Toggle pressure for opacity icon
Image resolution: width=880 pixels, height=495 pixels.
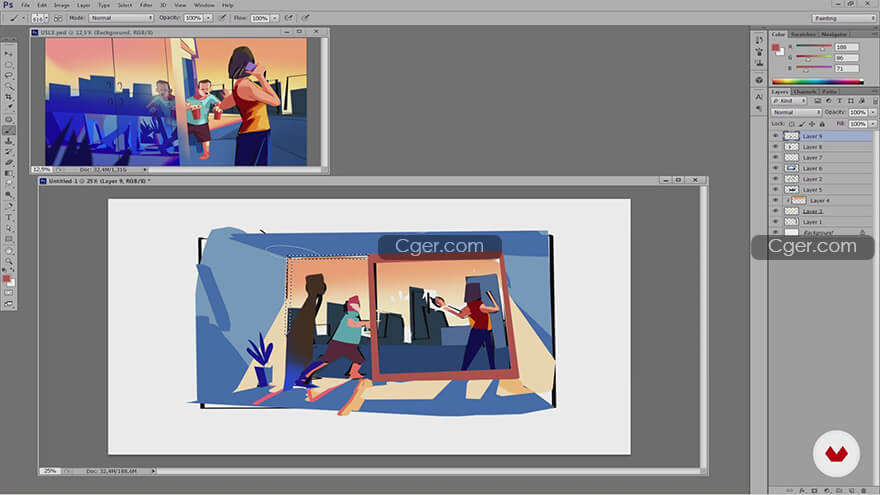[x=222, y=18]
